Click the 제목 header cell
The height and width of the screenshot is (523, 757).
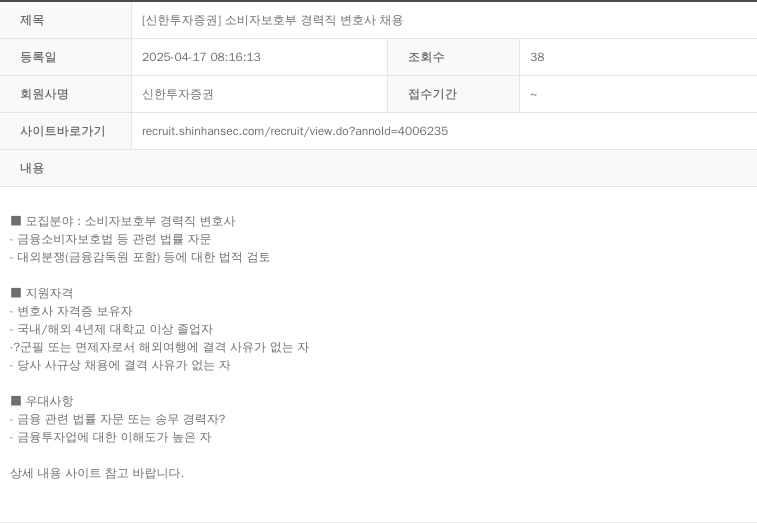click(66, 20)
